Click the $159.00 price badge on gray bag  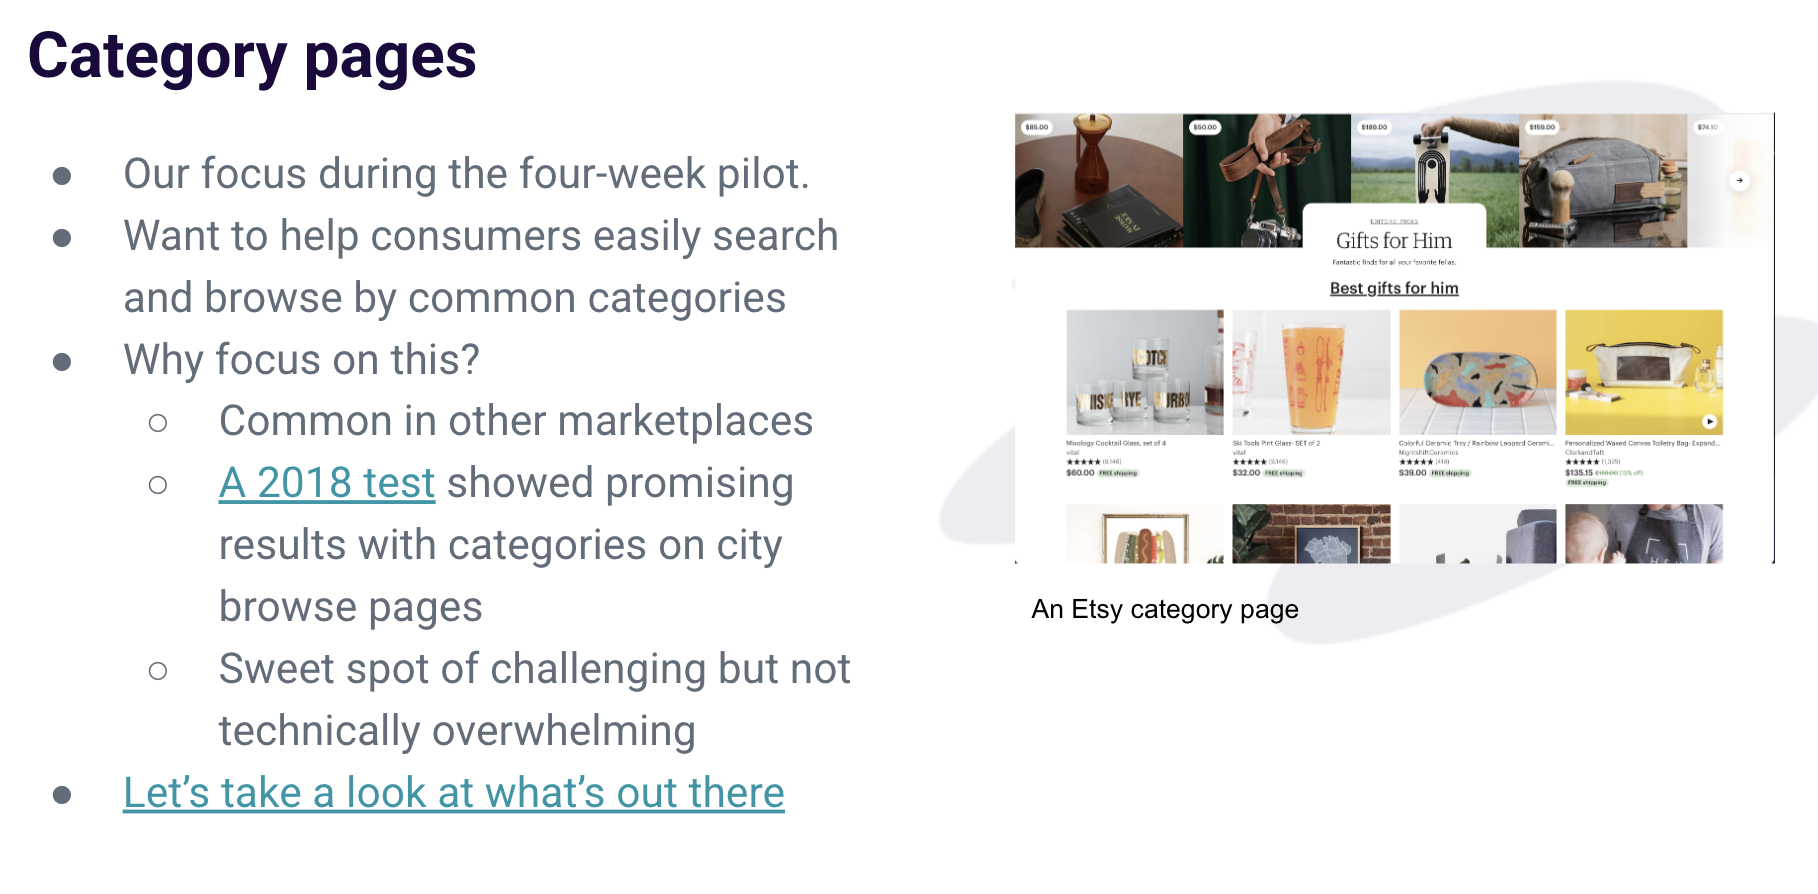click(x=1542, y=127)
